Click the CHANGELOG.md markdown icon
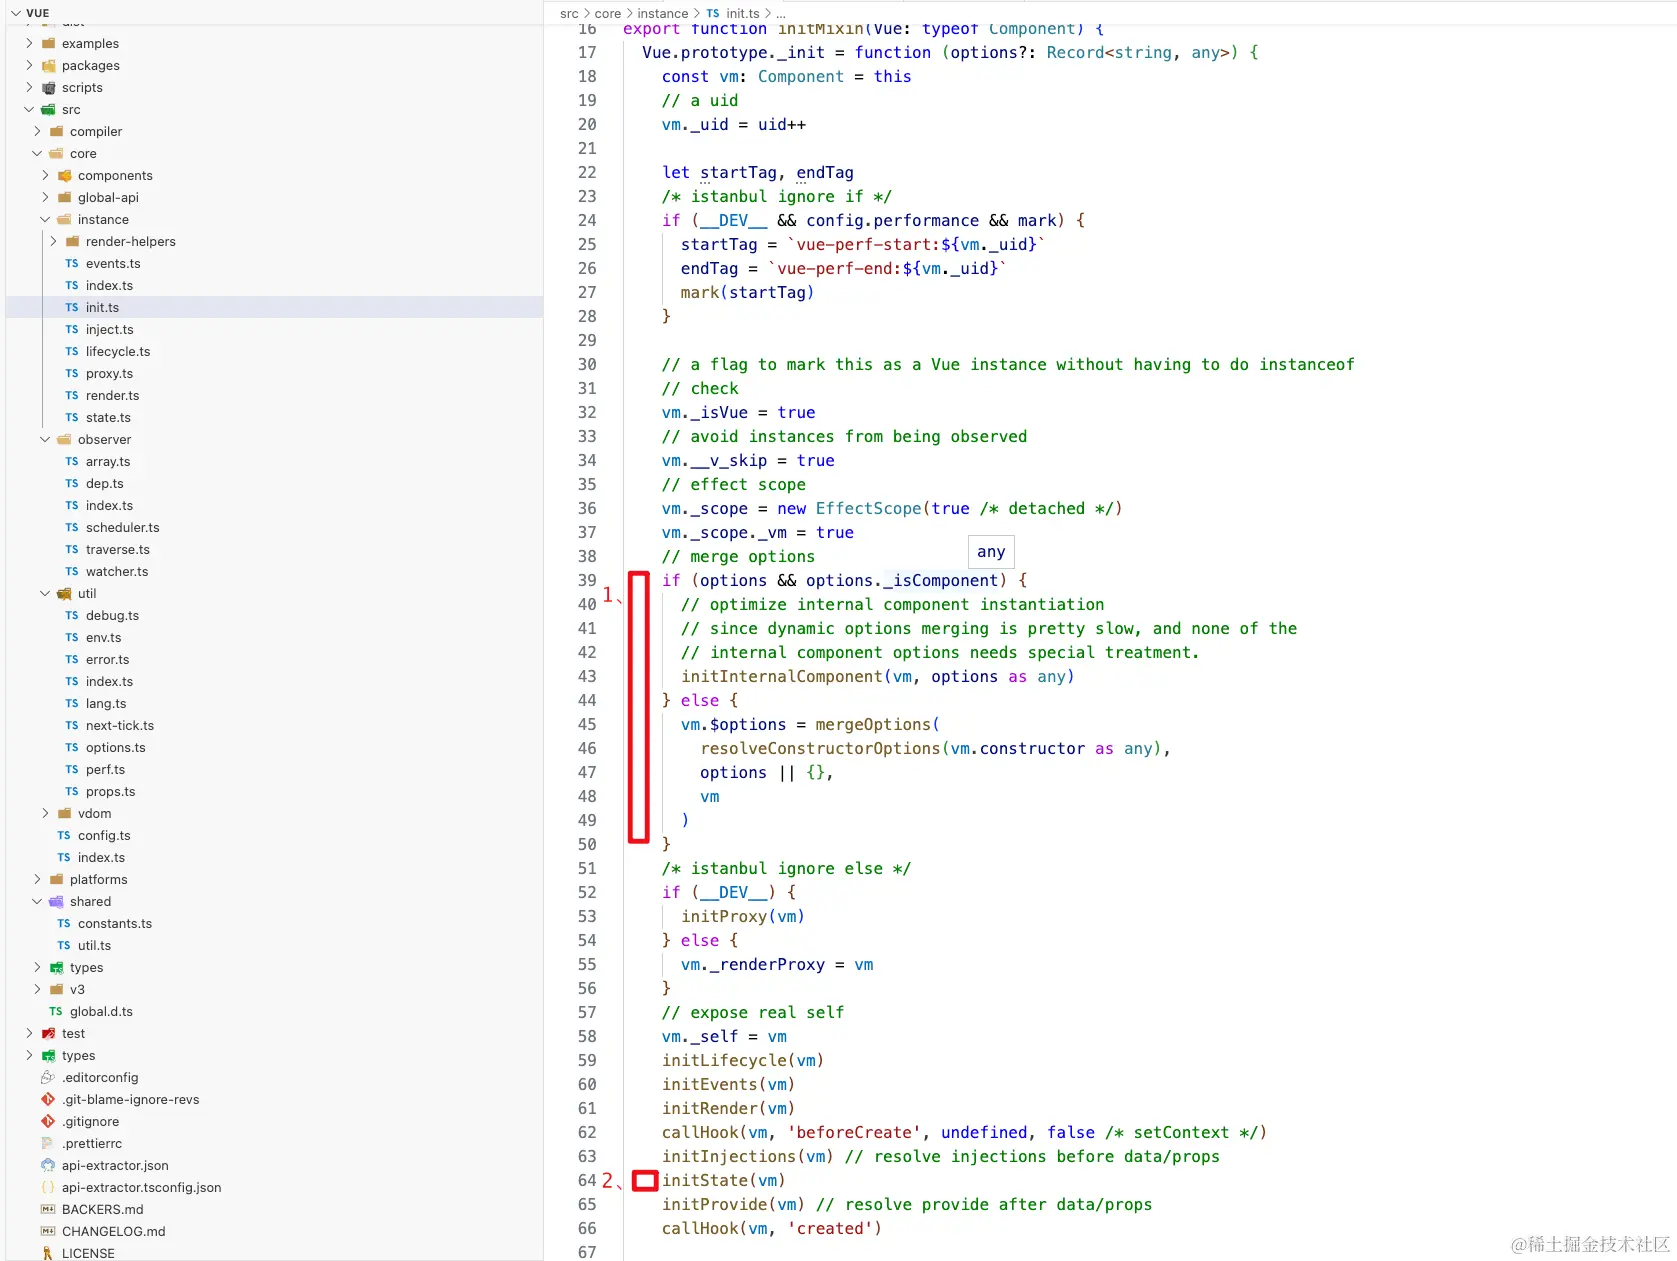1677x1261 pixels. [48, 1231]
